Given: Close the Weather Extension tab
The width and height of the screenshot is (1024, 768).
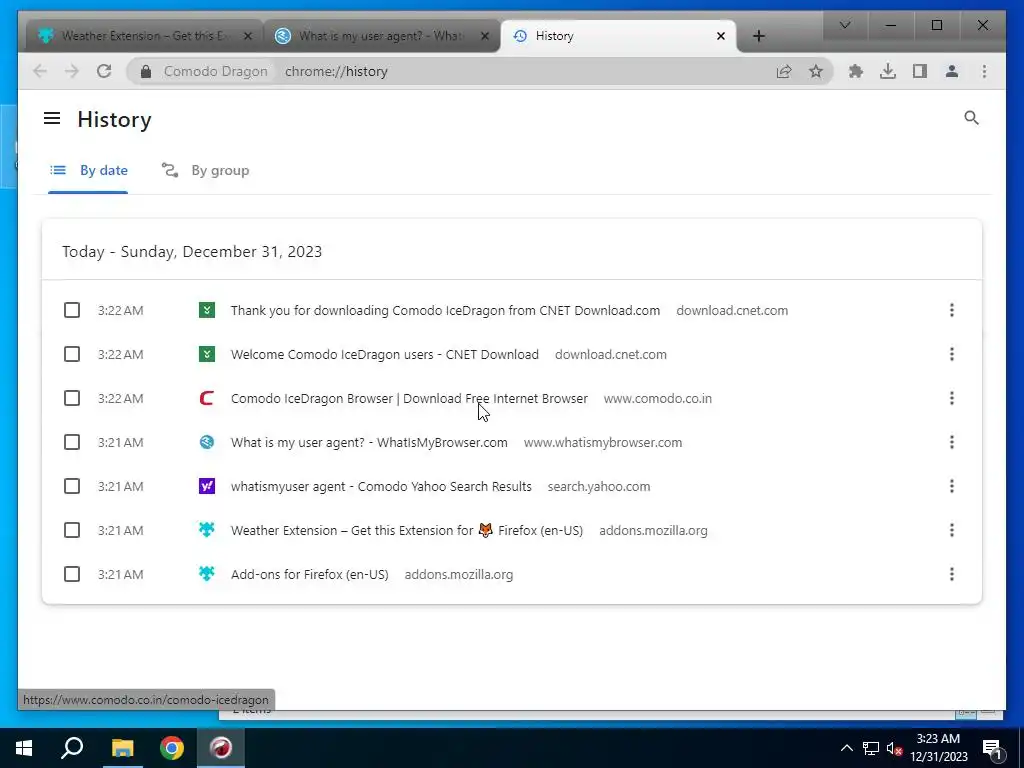Looking at the screenshot, I should point(248,36).
